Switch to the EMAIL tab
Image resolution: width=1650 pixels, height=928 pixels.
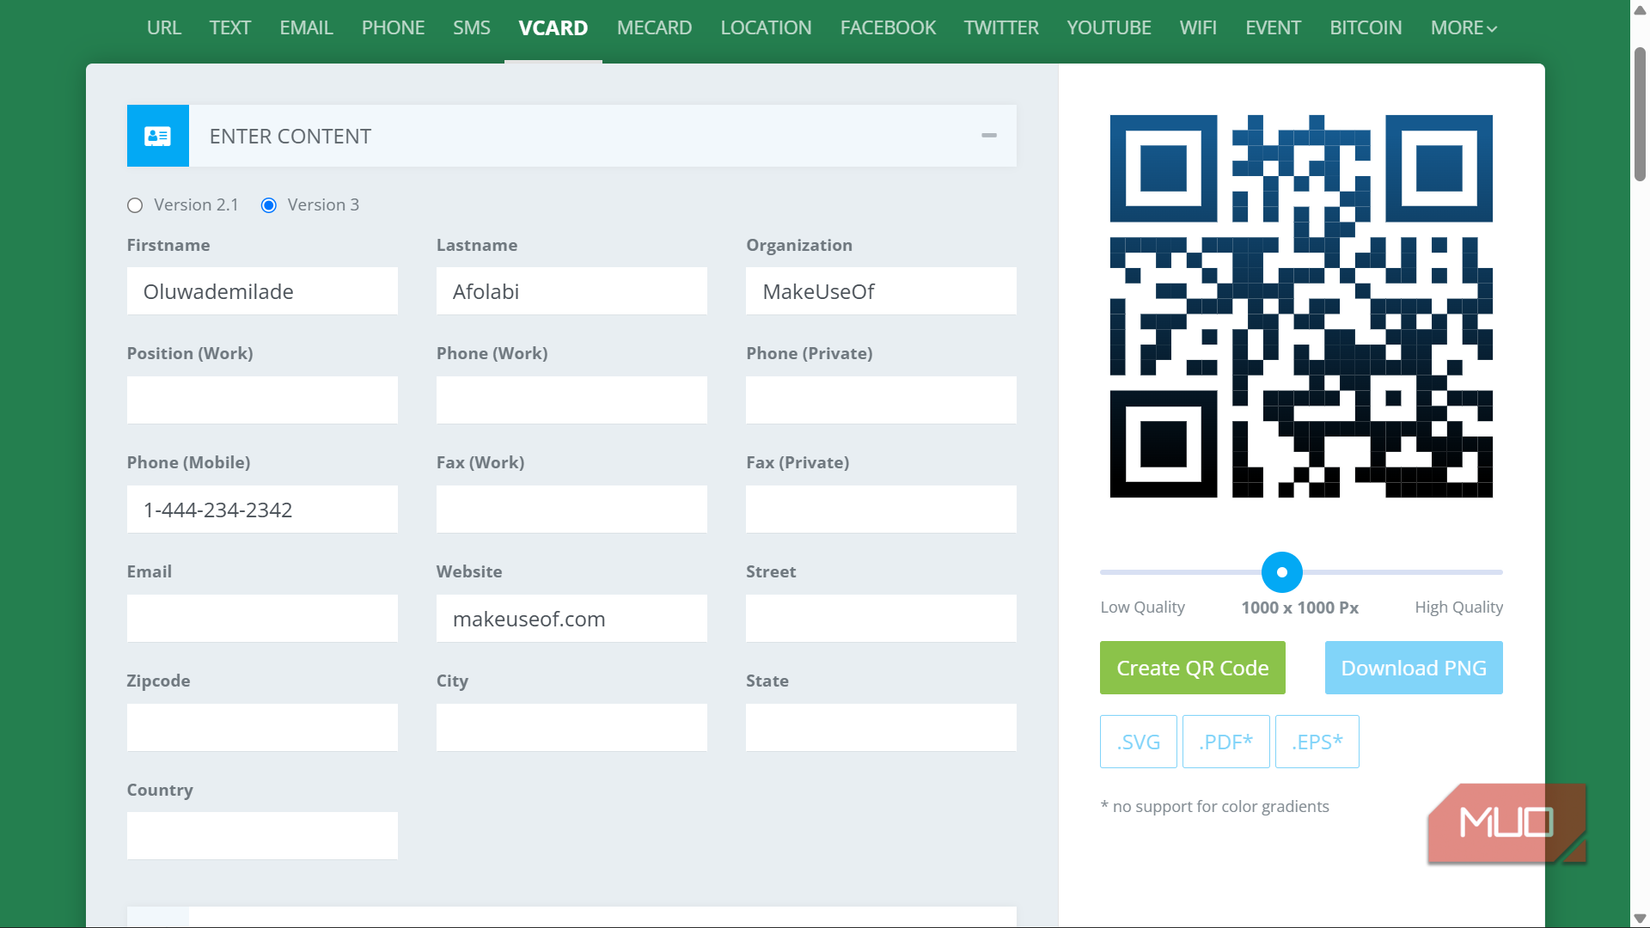tap(306, 28)
